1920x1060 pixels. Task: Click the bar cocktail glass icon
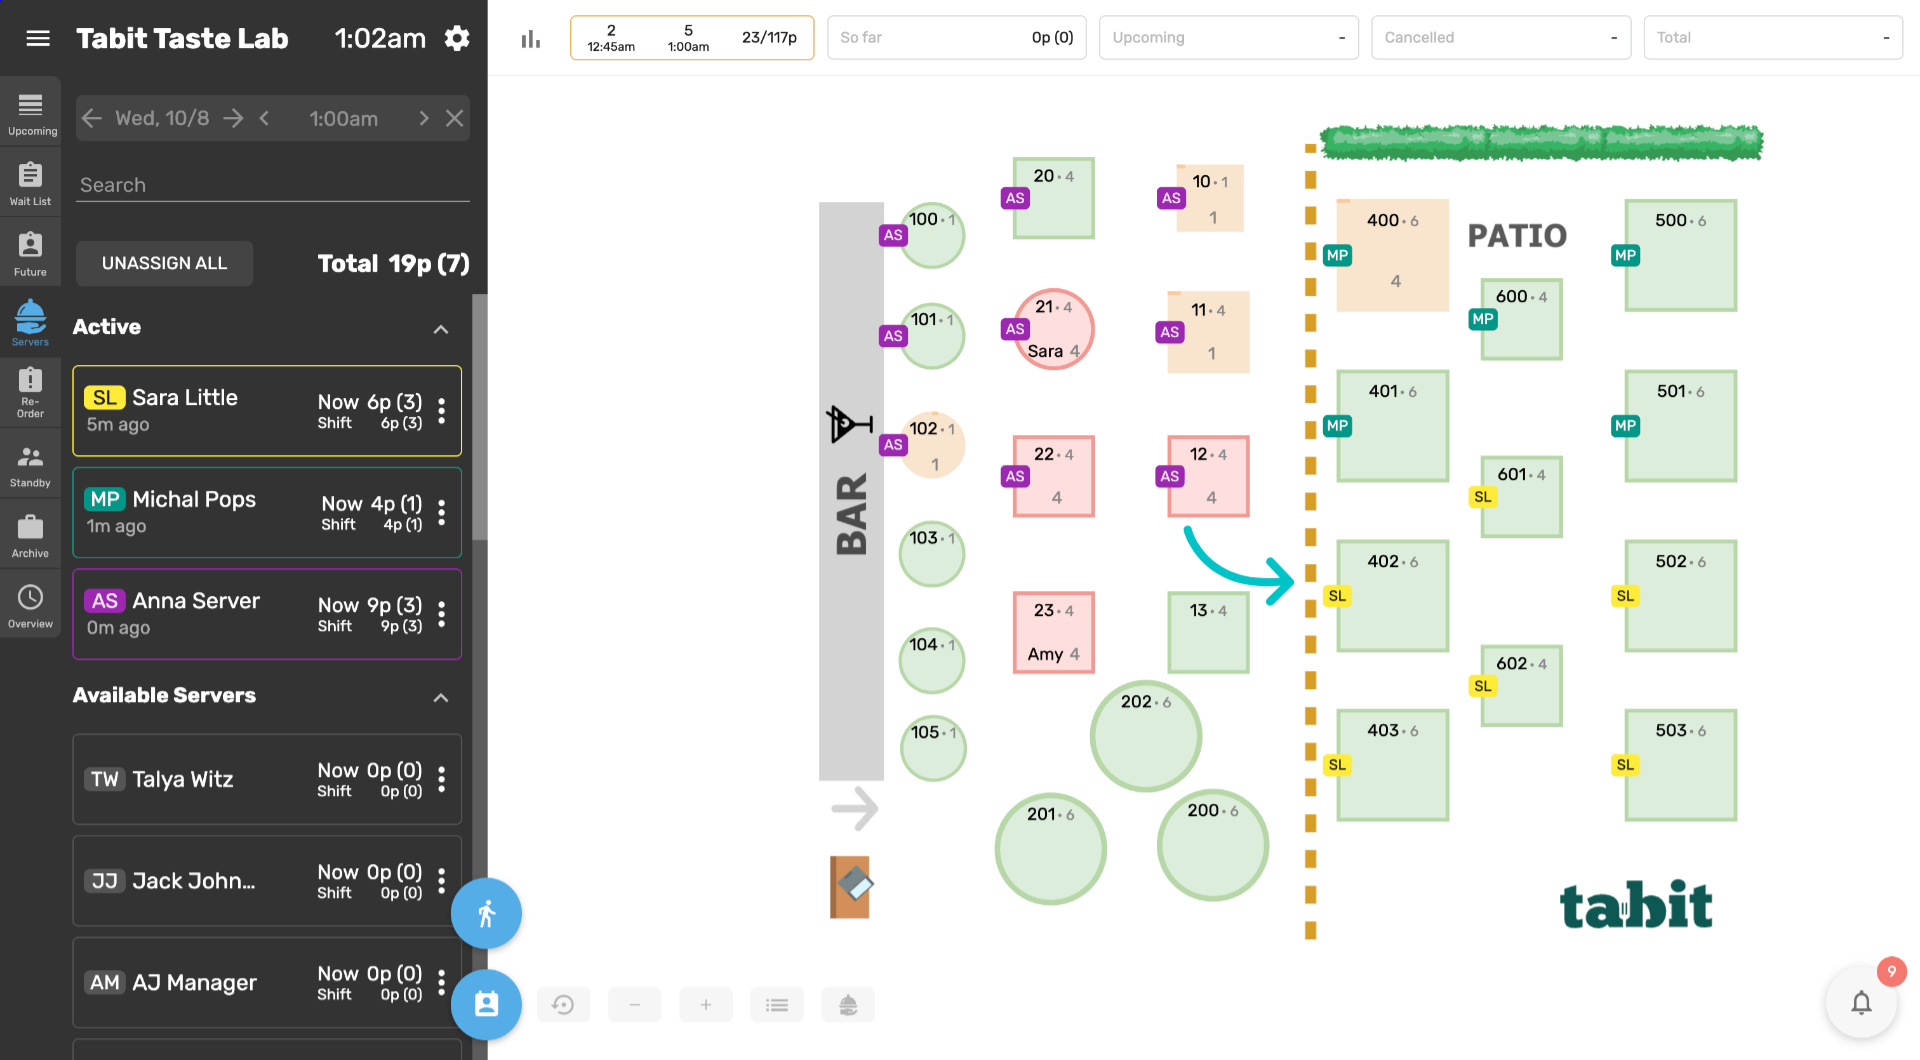click(849, 424)
